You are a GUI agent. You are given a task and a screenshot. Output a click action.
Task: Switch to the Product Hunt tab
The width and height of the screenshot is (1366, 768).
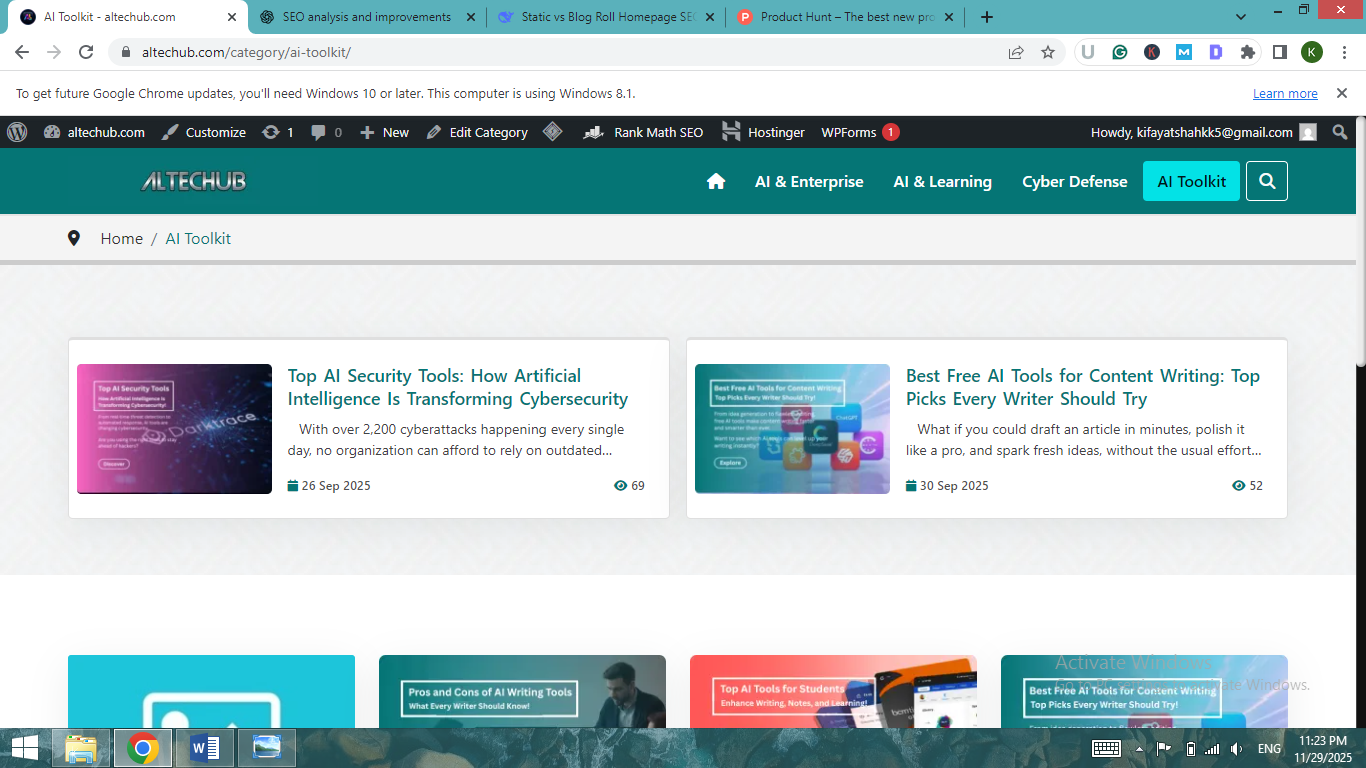point(847,17)
